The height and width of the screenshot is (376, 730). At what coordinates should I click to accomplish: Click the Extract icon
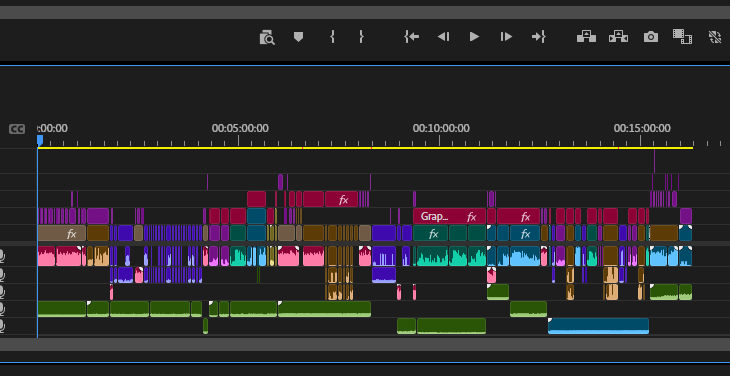pyautogui.click(x=618, y=36)
